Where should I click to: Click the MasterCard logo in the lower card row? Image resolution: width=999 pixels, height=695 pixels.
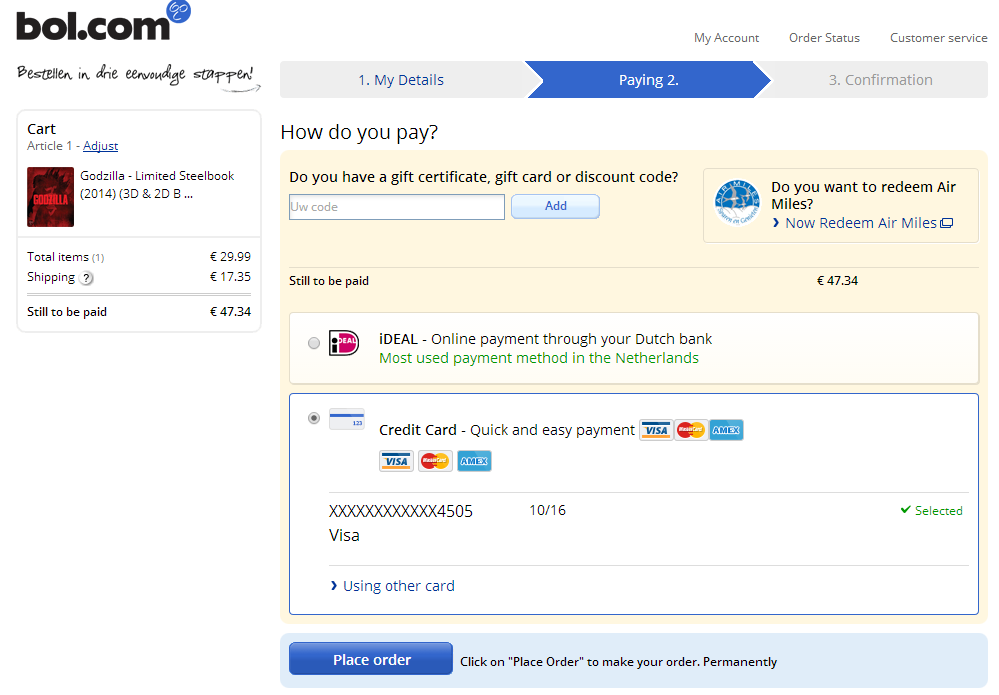tap(435, 461)
